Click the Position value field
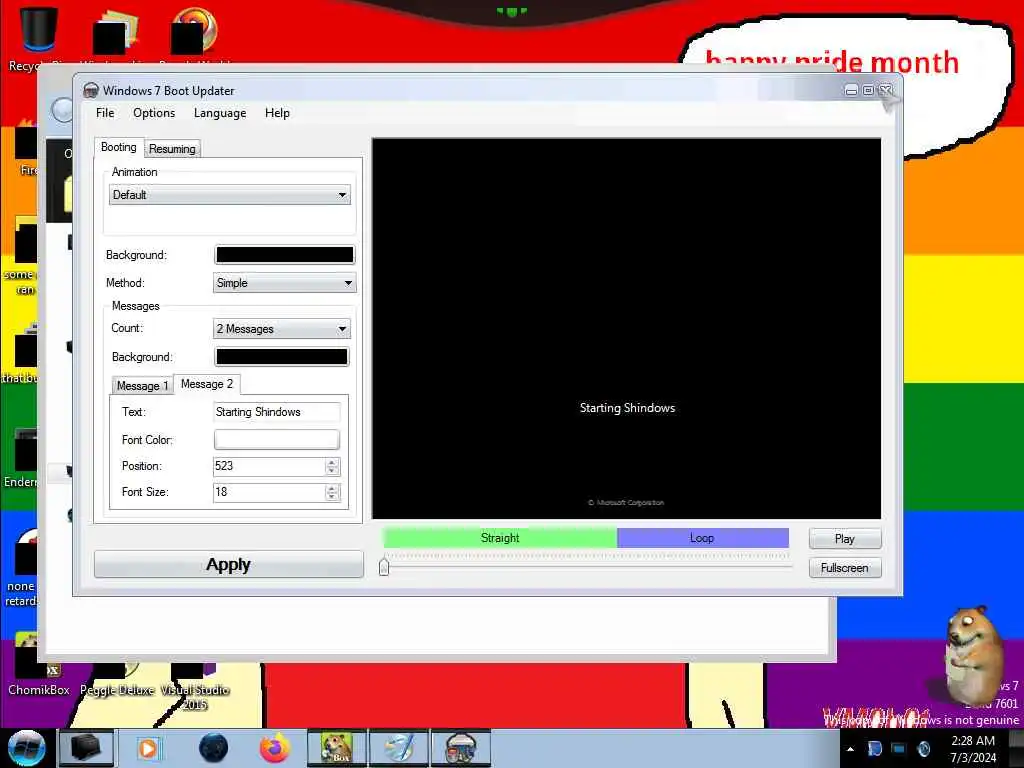 click(x=269, y=466)
